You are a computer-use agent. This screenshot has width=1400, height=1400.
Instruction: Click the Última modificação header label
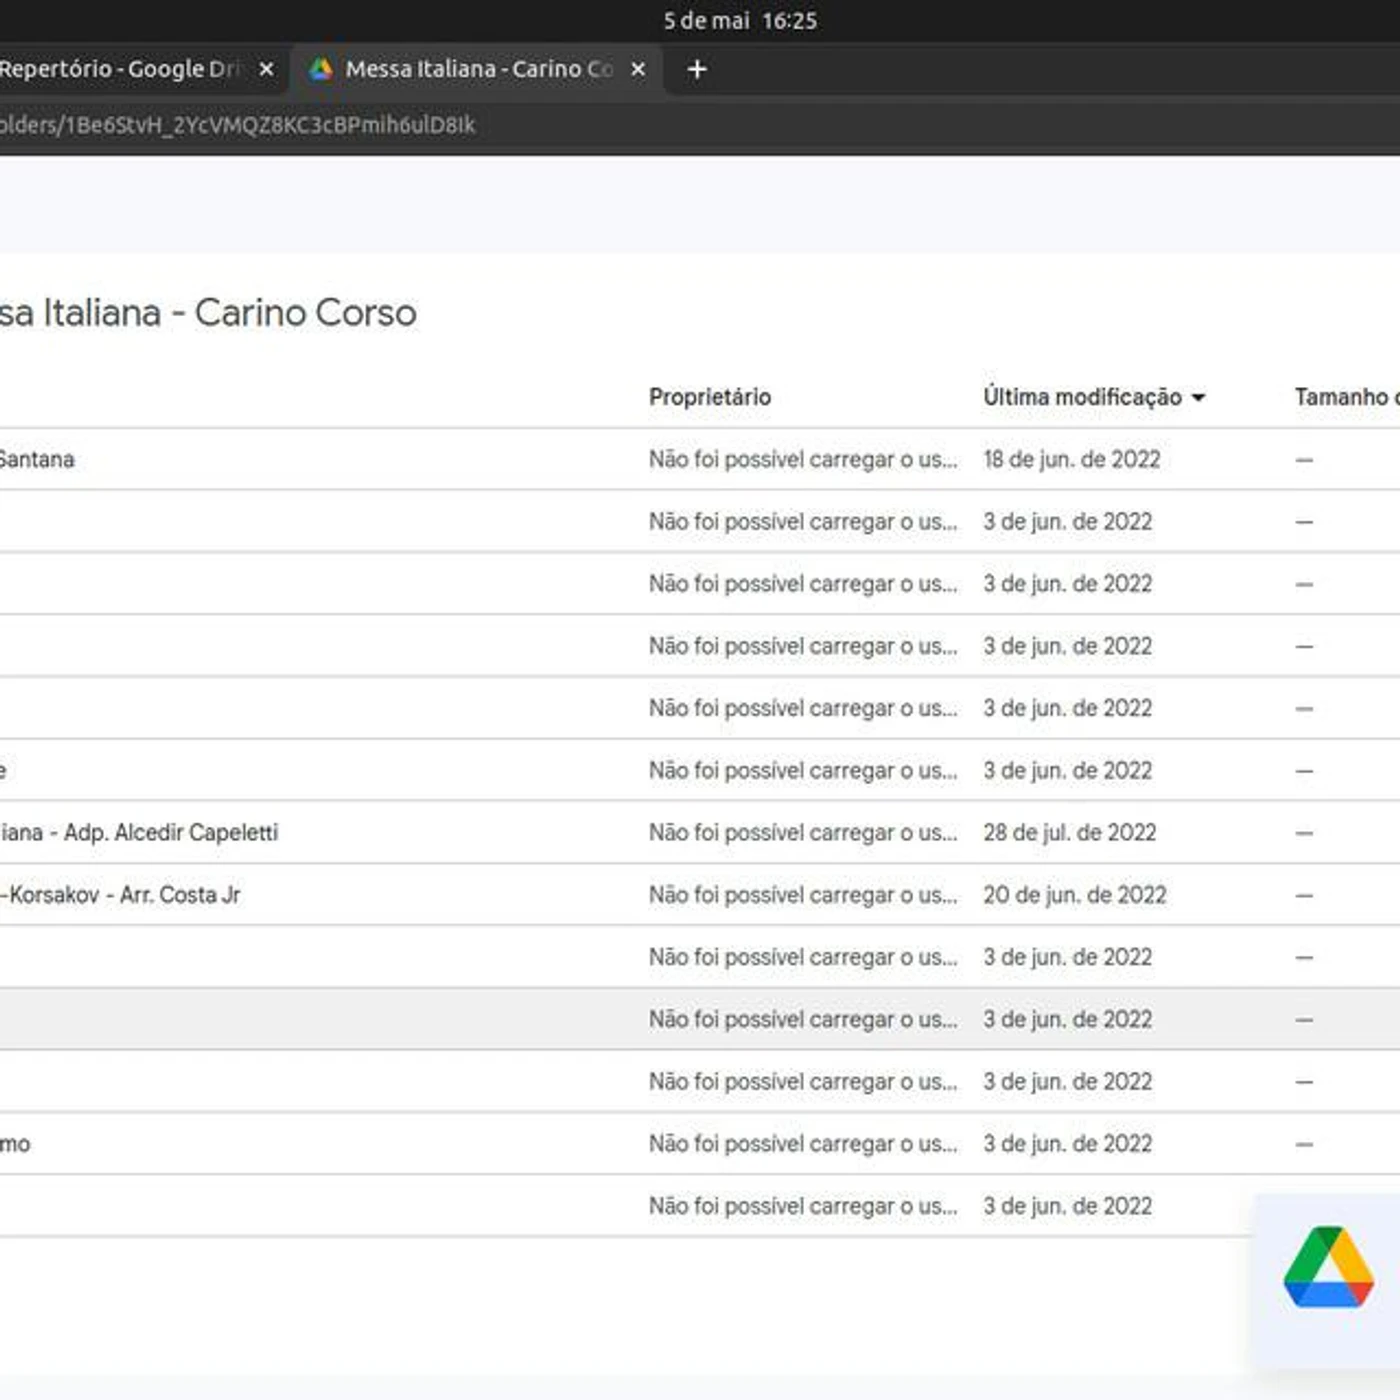[x=1081, y=397]
